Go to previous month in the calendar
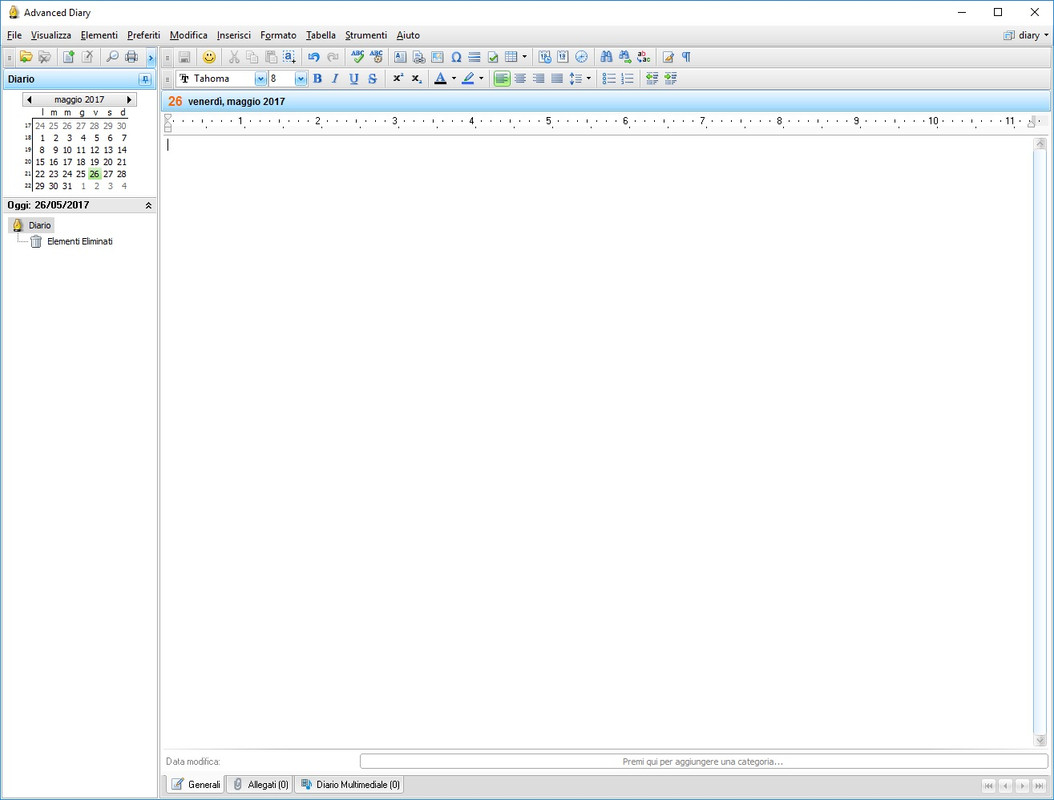 pos(29,99)
